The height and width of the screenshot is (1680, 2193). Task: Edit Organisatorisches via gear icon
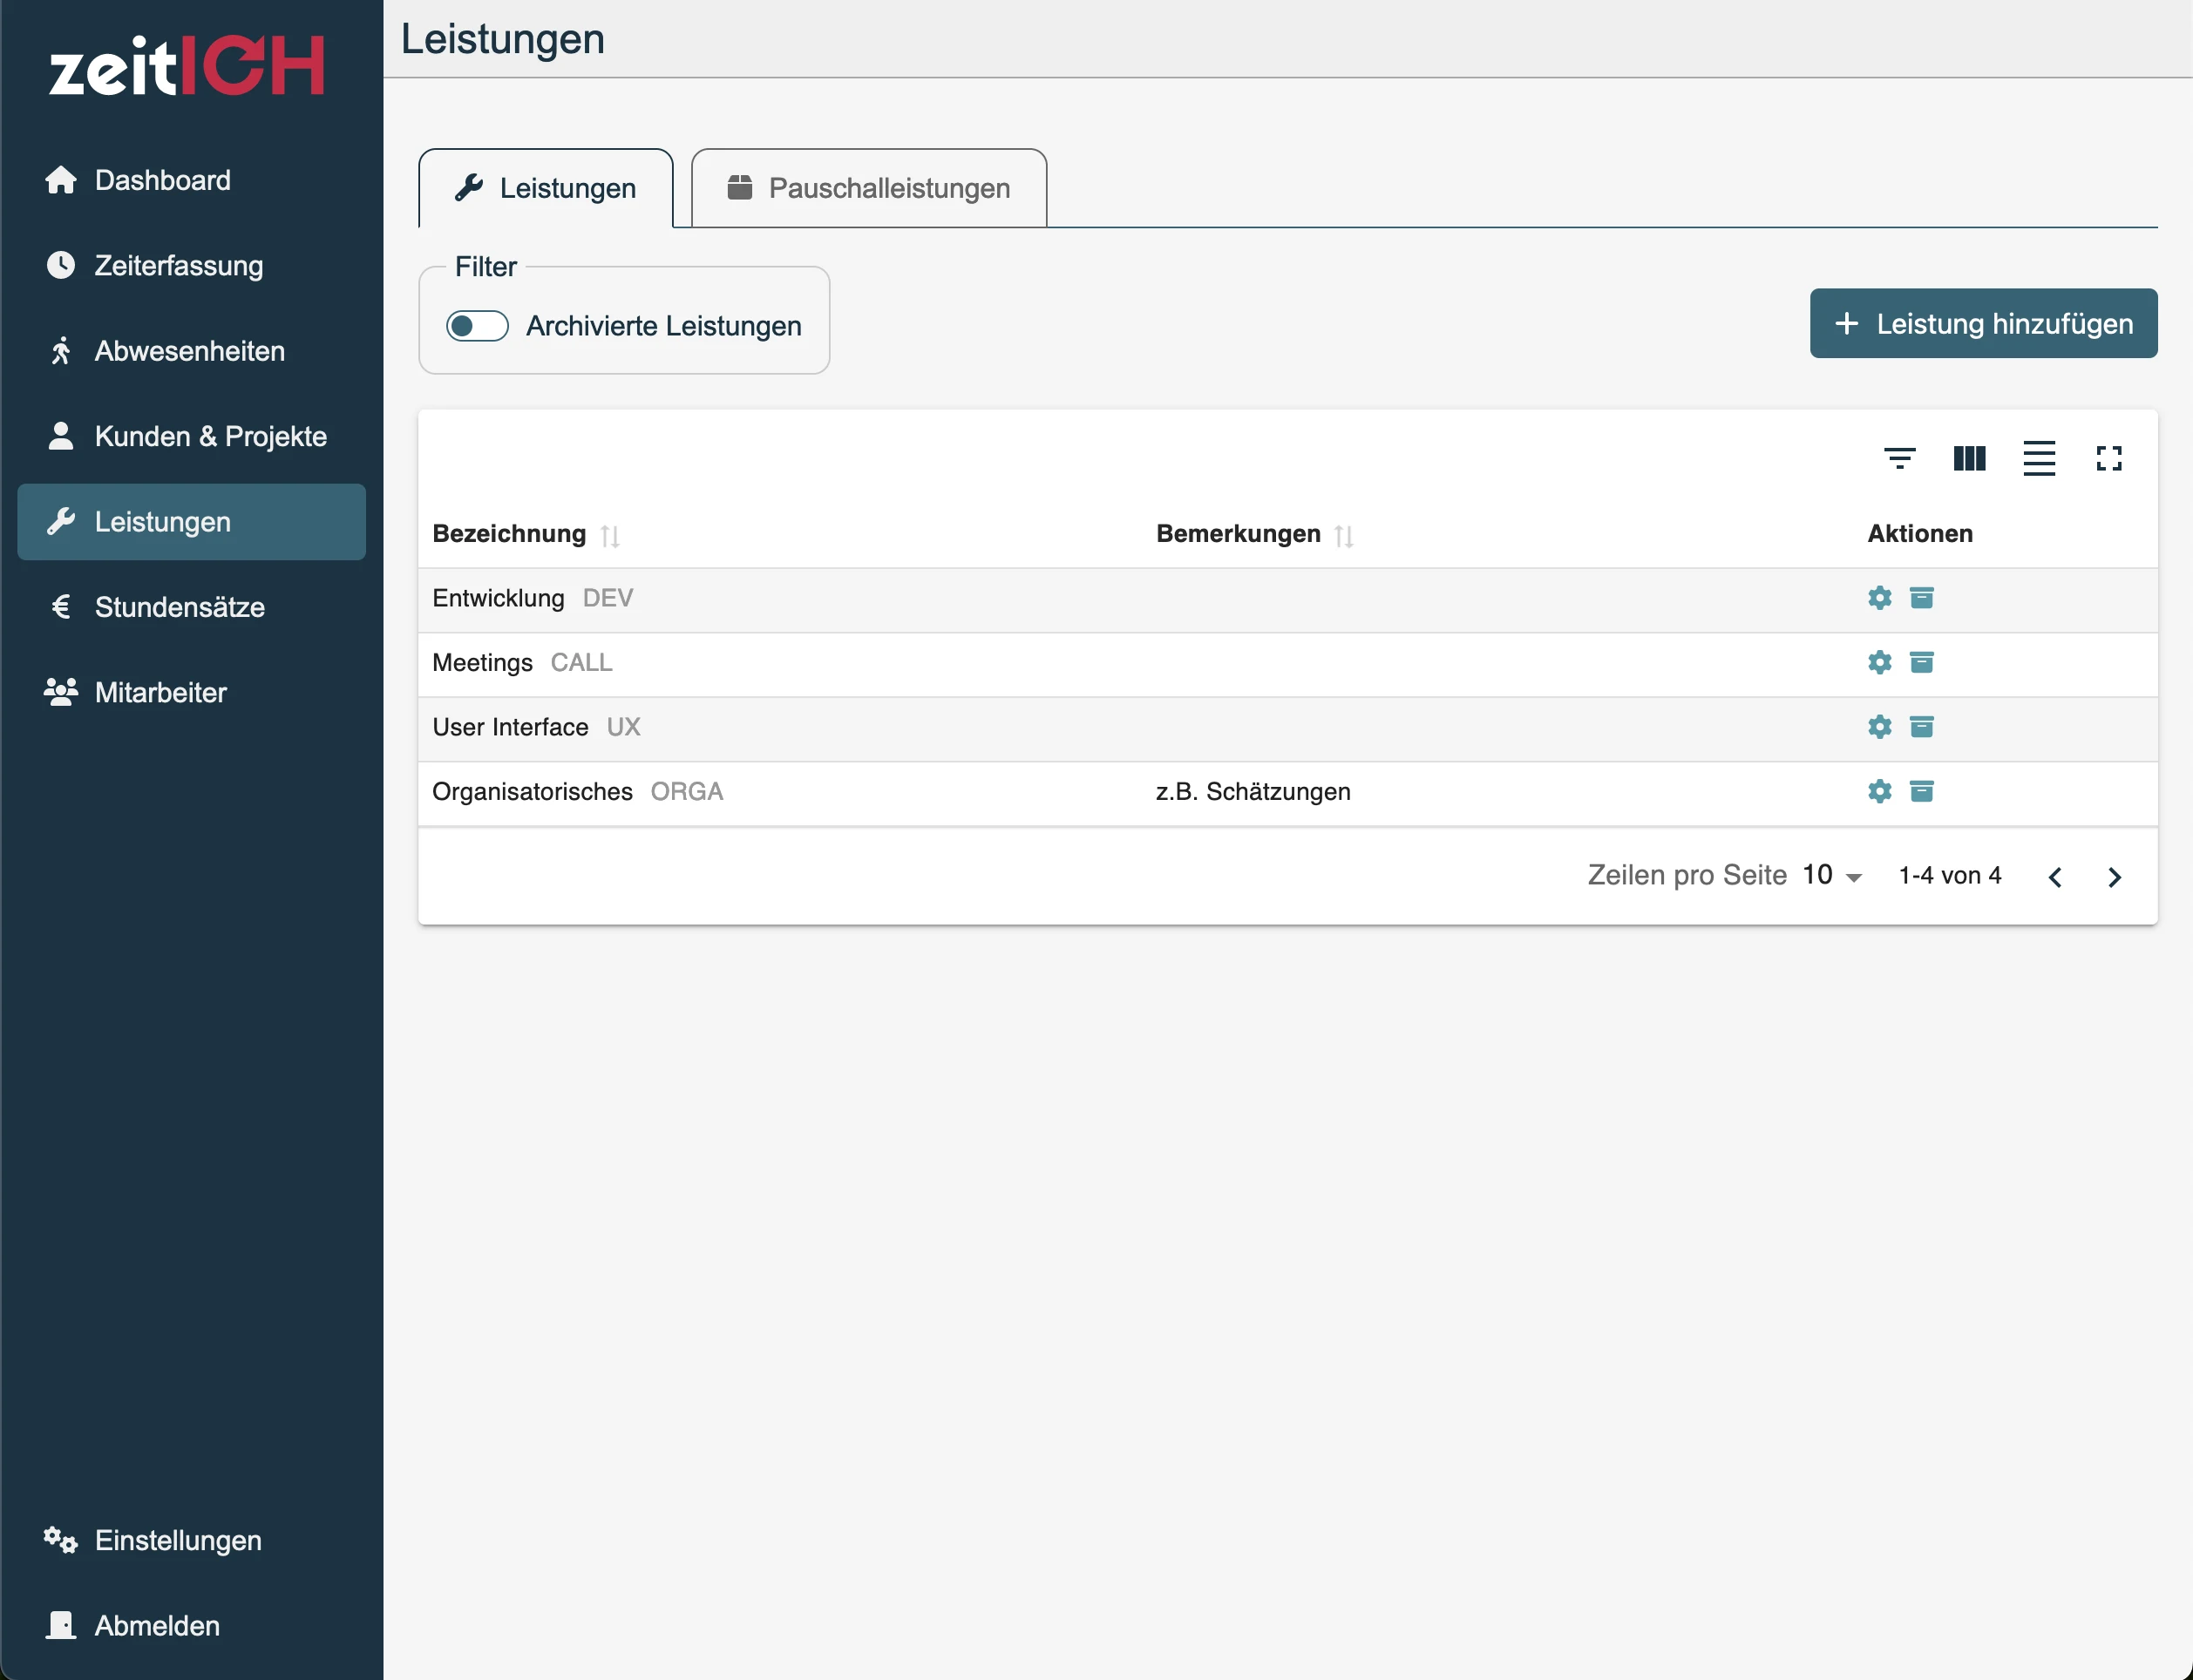1880,791
